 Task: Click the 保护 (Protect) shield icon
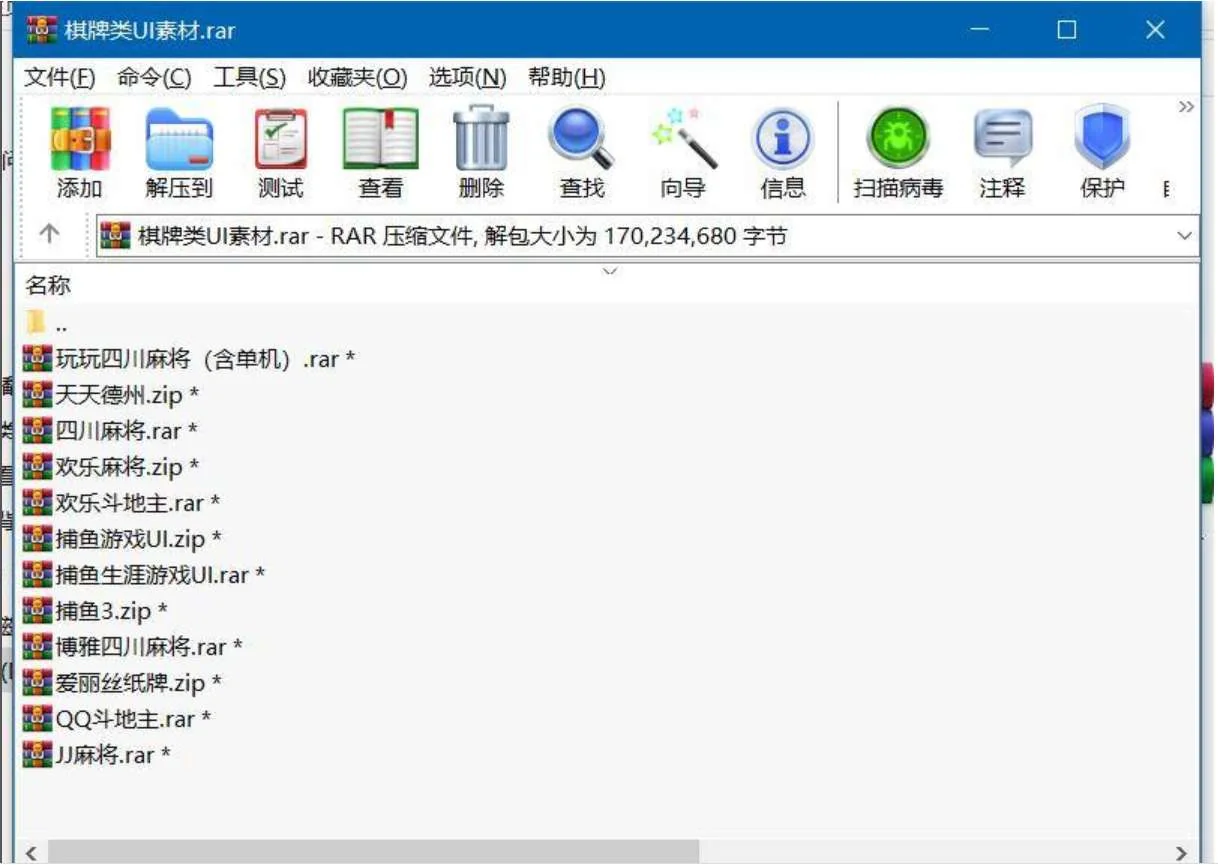tap(1102, 140)
